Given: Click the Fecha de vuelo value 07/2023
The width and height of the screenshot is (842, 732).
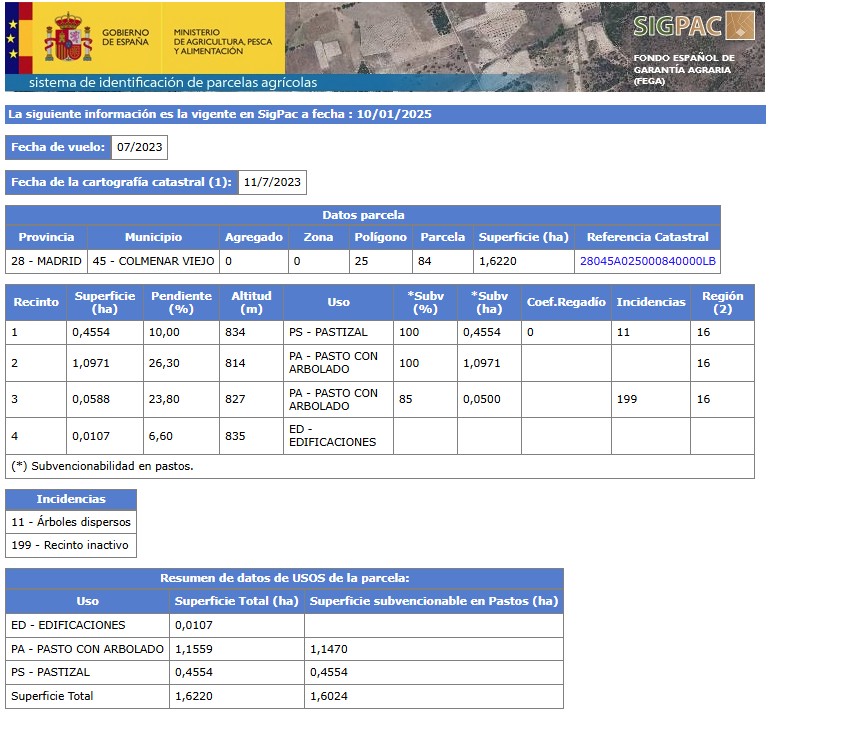Looking at the screenshot, I should tap(139, 148).
